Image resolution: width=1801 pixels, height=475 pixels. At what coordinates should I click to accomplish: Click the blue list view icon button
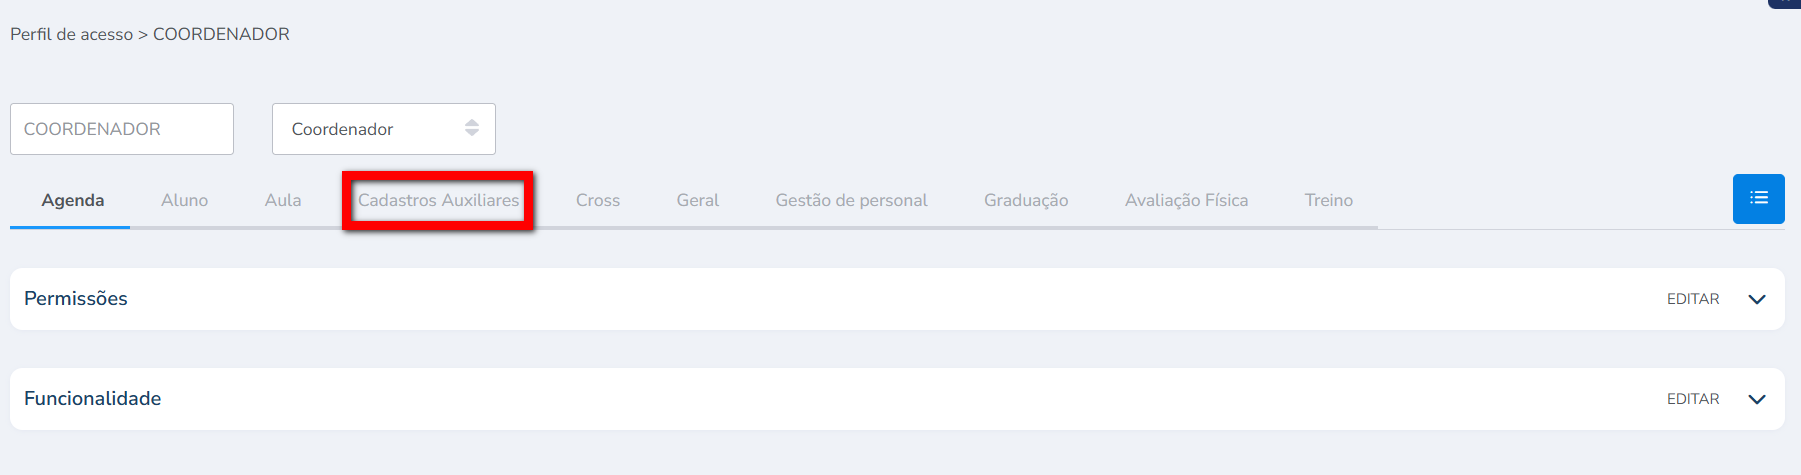1758,198
